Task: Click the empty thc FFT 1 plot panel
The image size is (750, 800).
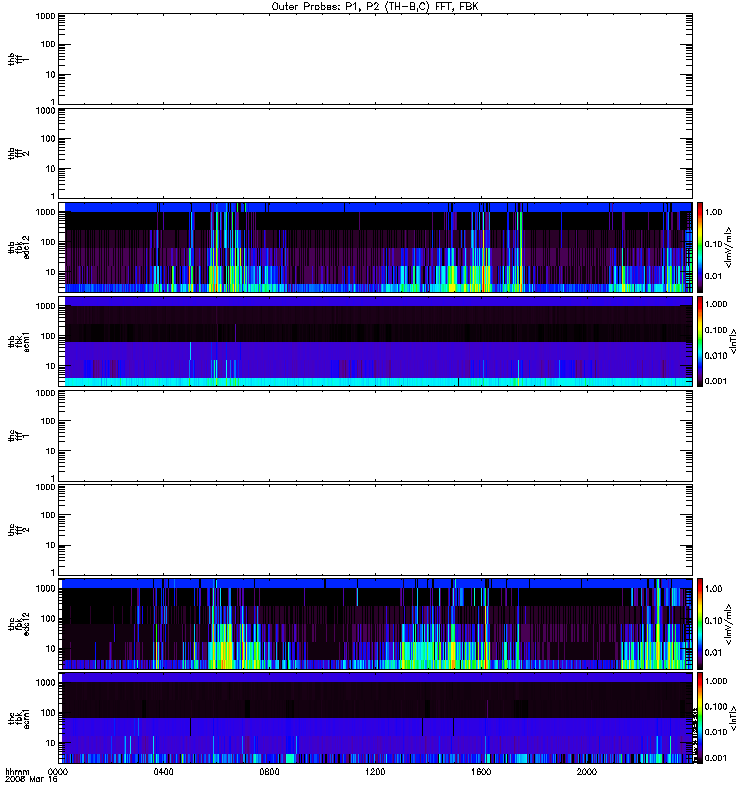Action: tap(376, 436)
